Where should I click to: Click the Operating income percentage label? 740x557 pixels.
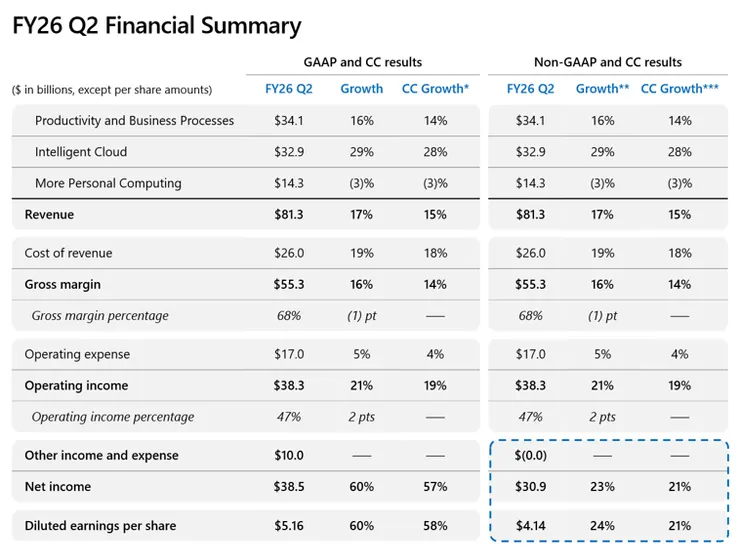coord(113,417)
